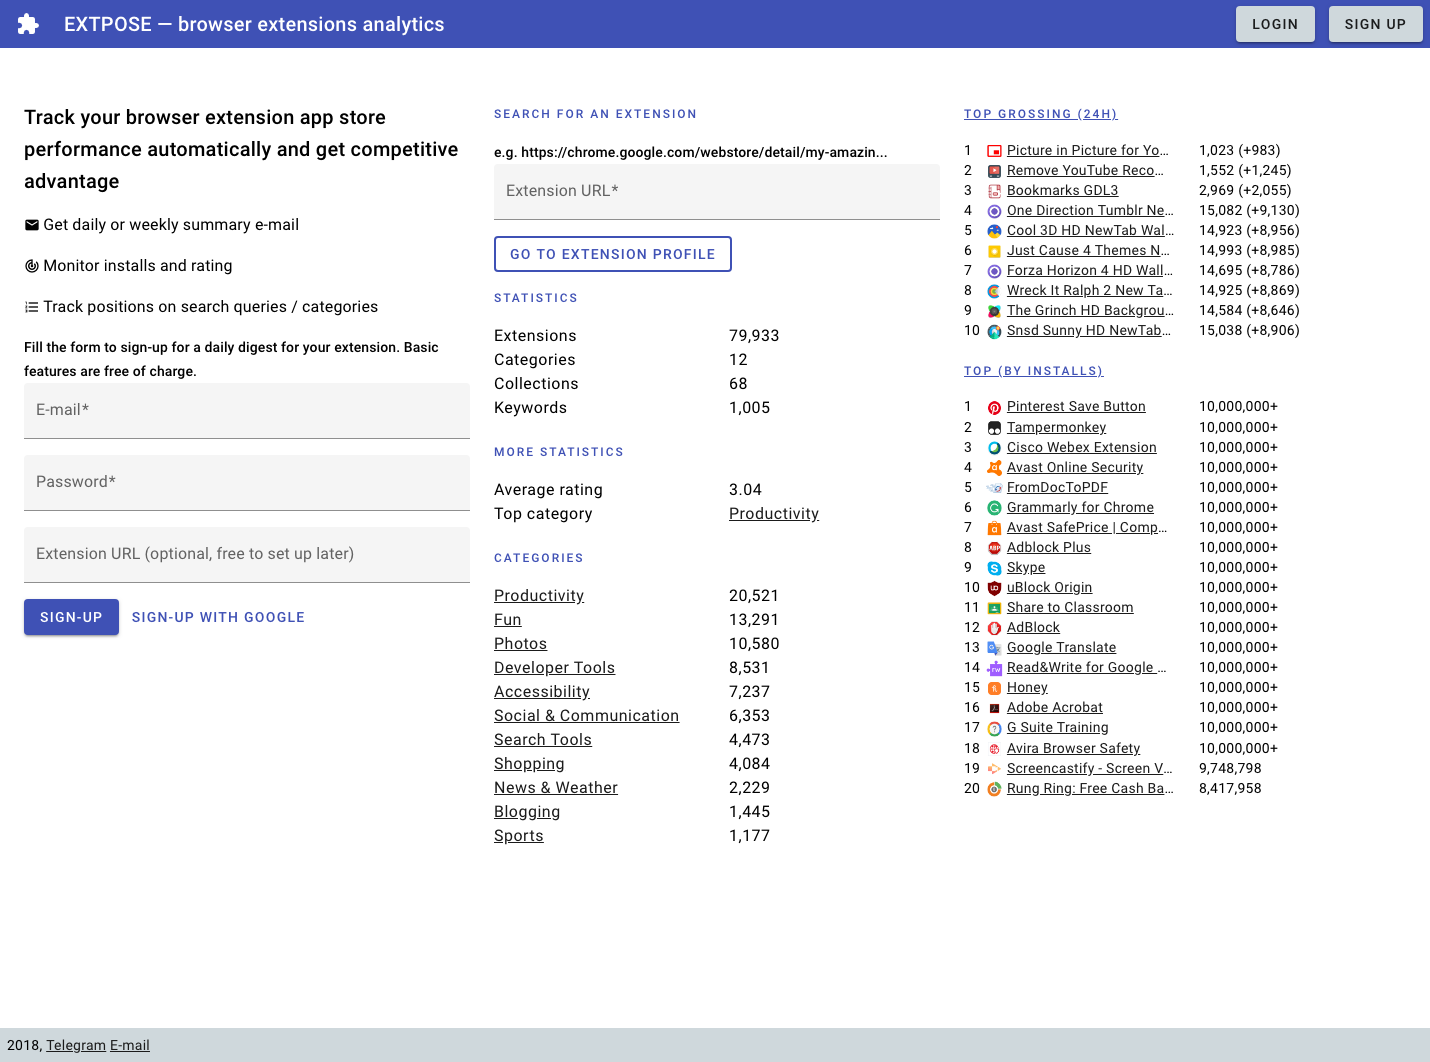Open Wreck It Ralph 2 New Tab link
The height and width of the screenshot is (1062, 1430).
coord(1091,291)
